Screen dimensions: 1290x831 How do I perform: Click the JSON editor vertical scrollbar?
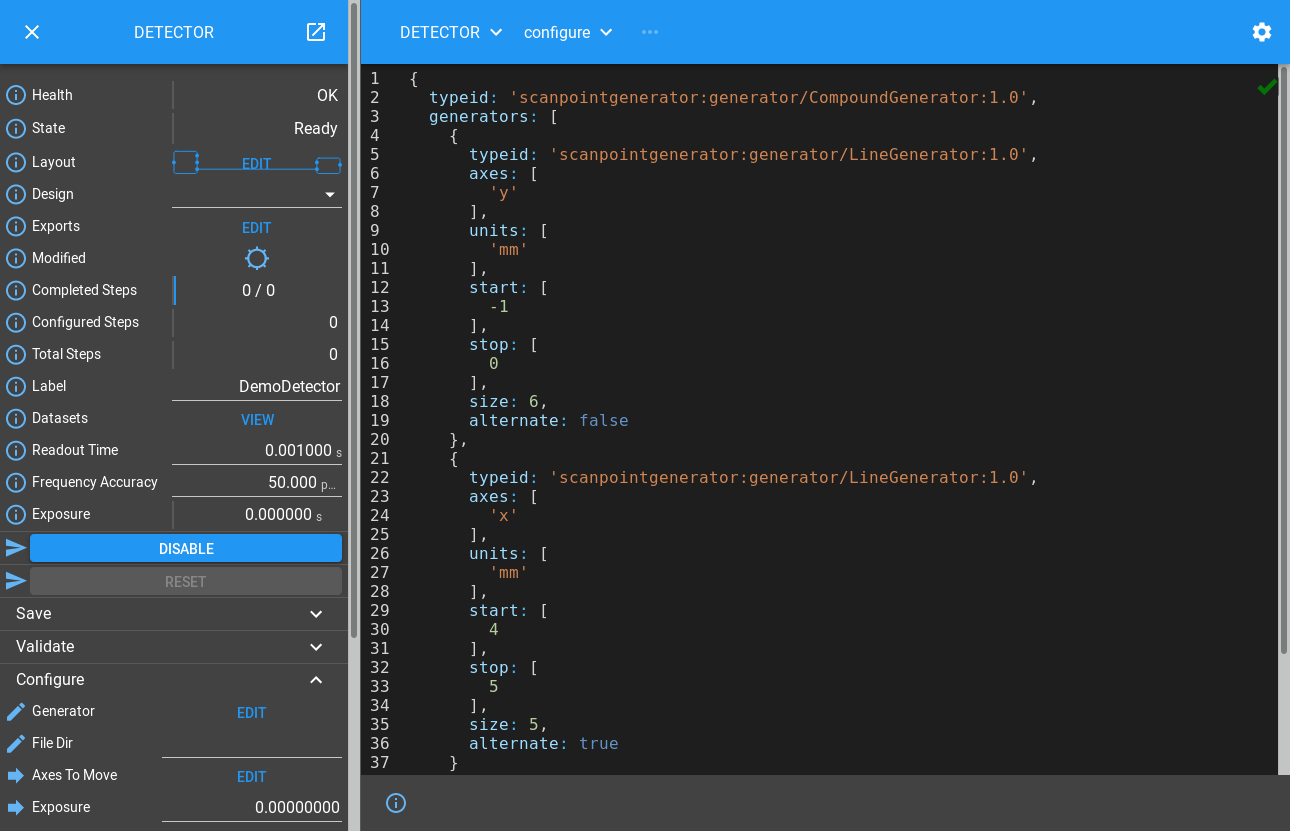click(x=1283, y=360)
